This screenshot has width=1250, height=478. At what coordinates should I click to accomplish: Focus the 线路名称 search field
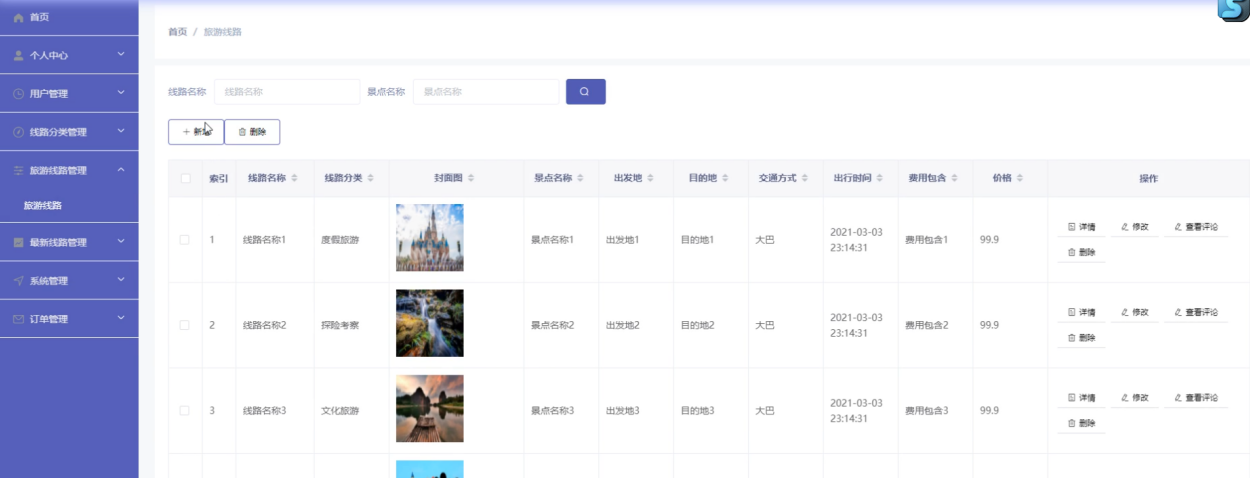(287, 92)
